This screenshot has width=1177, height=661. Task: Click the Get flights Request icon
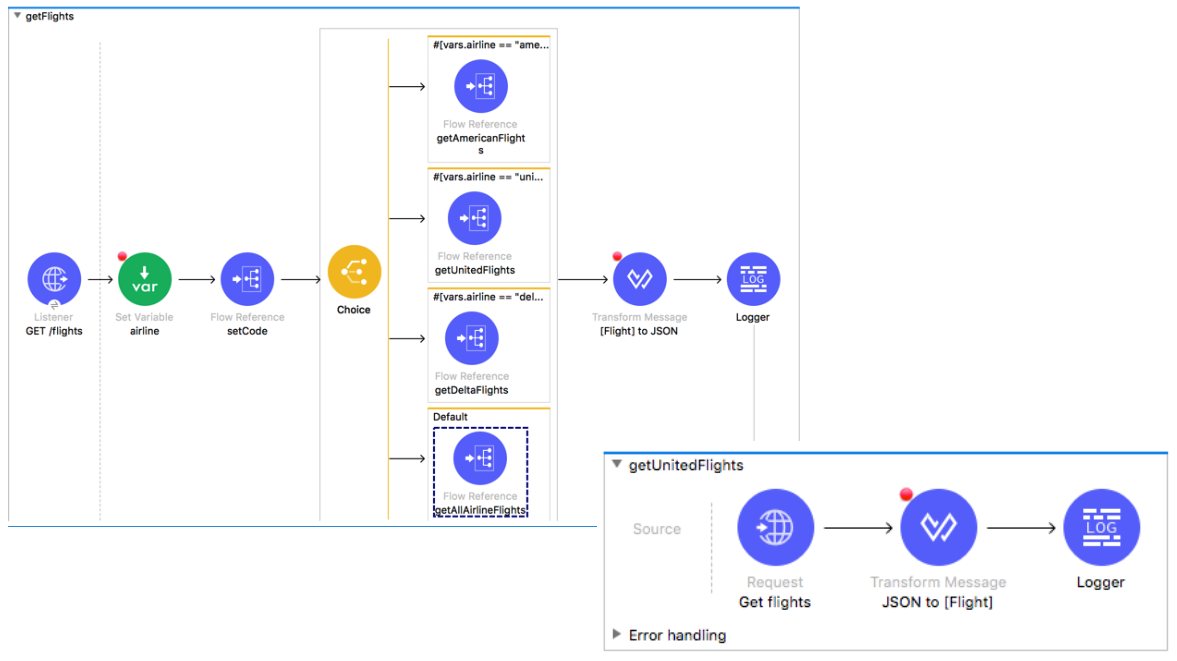(775, 527)
